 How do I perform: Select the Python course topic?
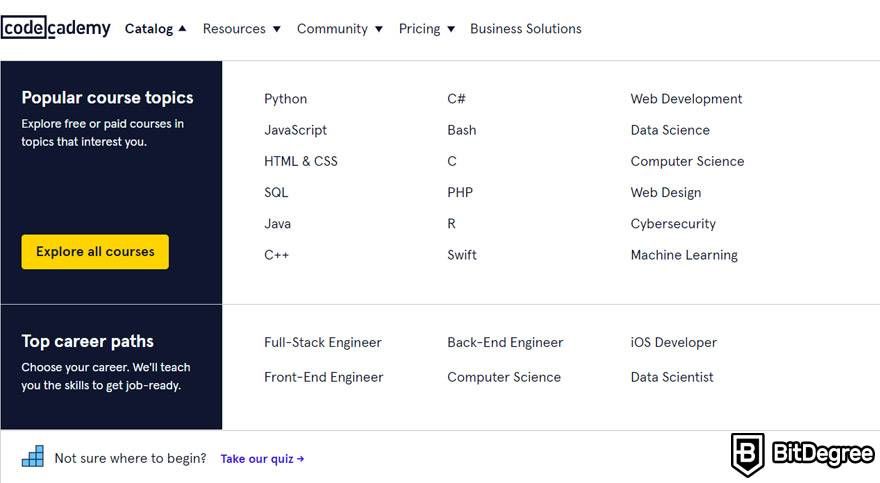tap(286, 99)
